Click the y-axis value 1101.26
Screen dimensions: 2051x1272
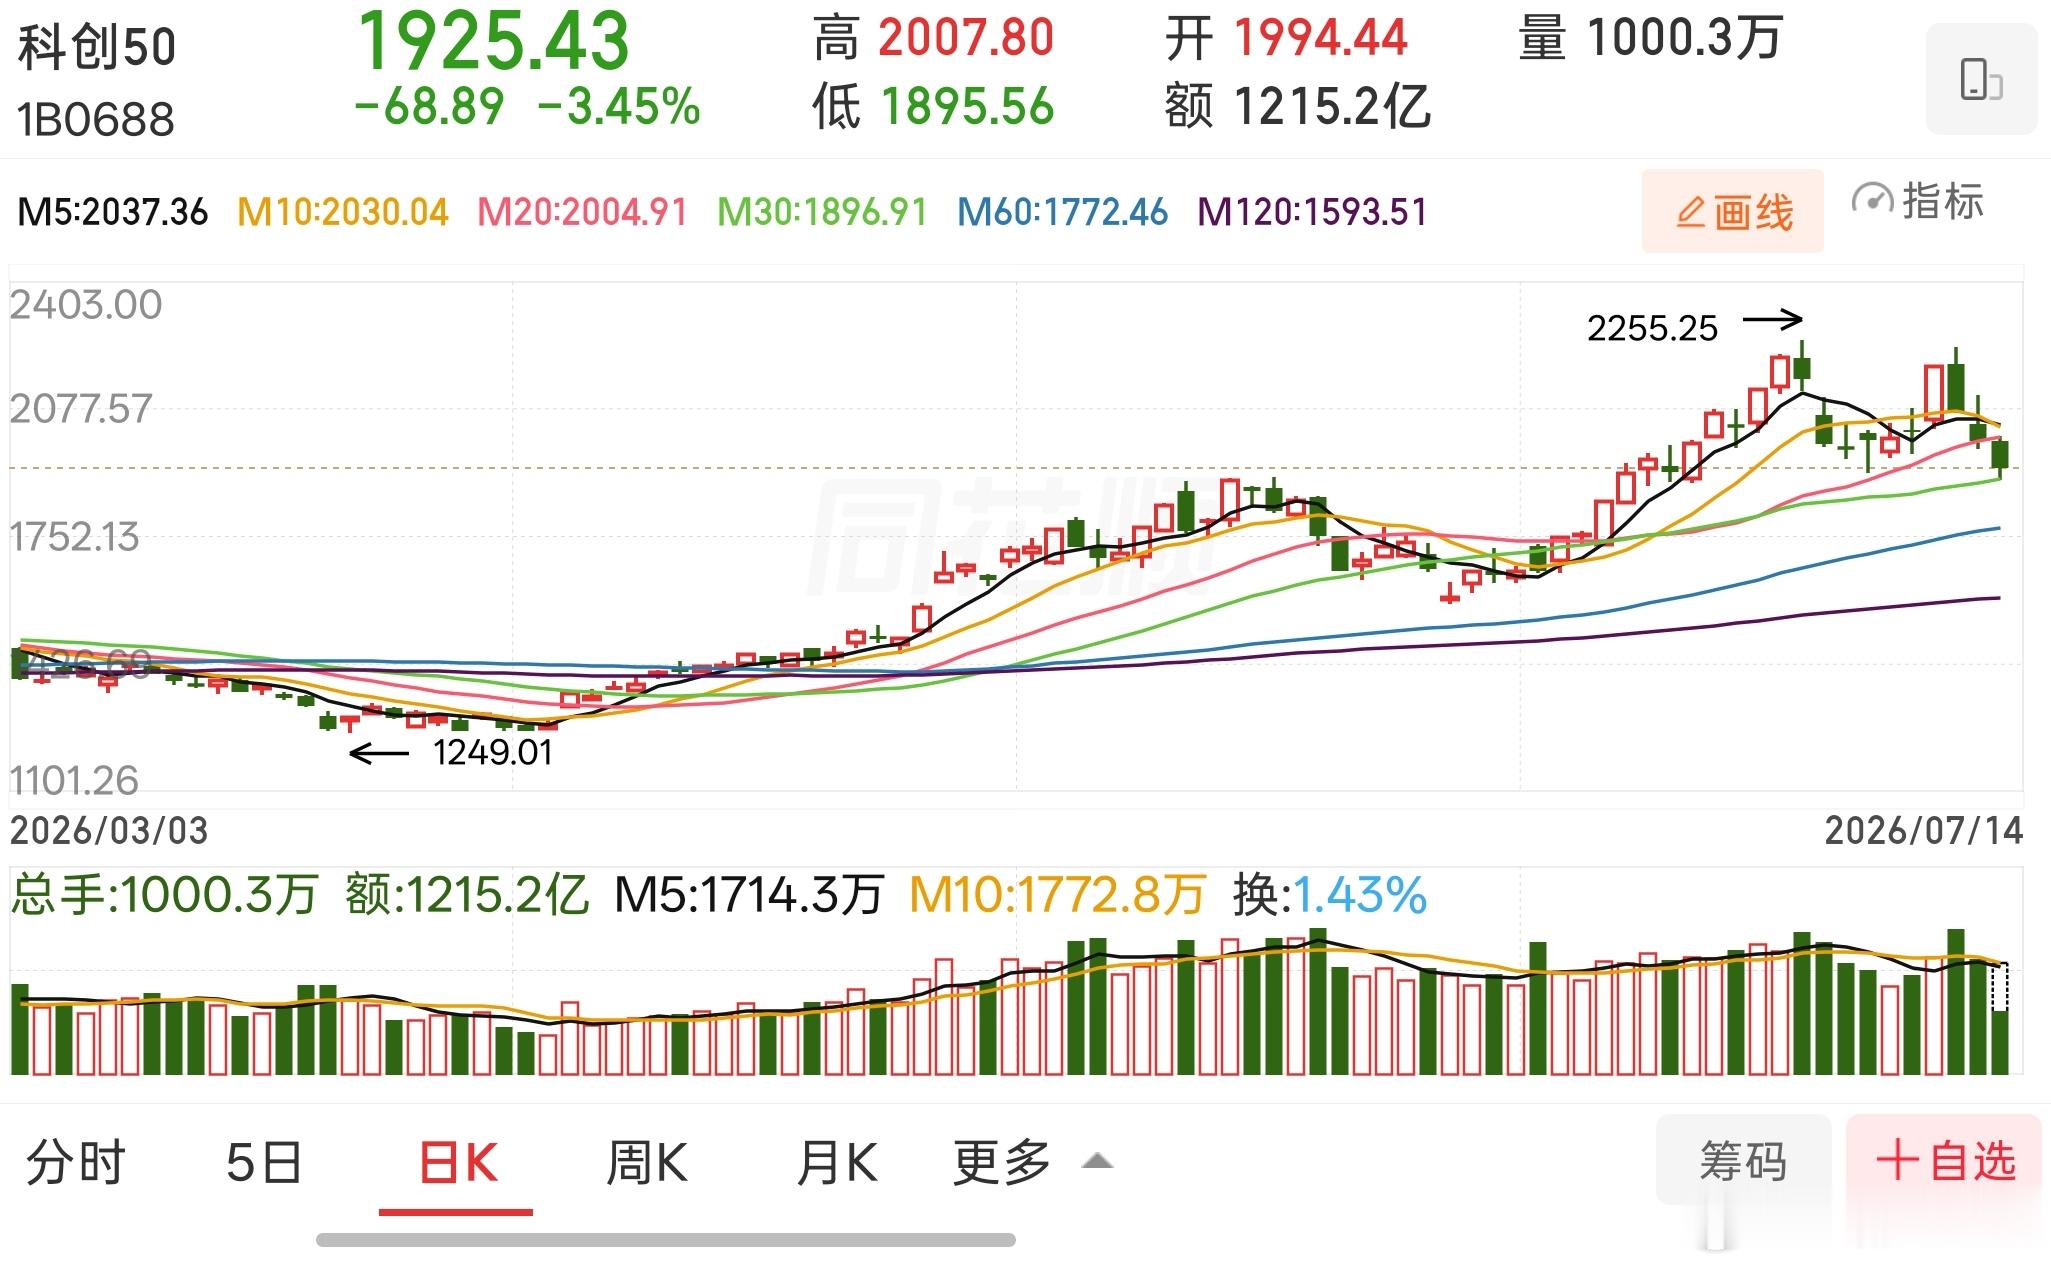tap(74, 781)
